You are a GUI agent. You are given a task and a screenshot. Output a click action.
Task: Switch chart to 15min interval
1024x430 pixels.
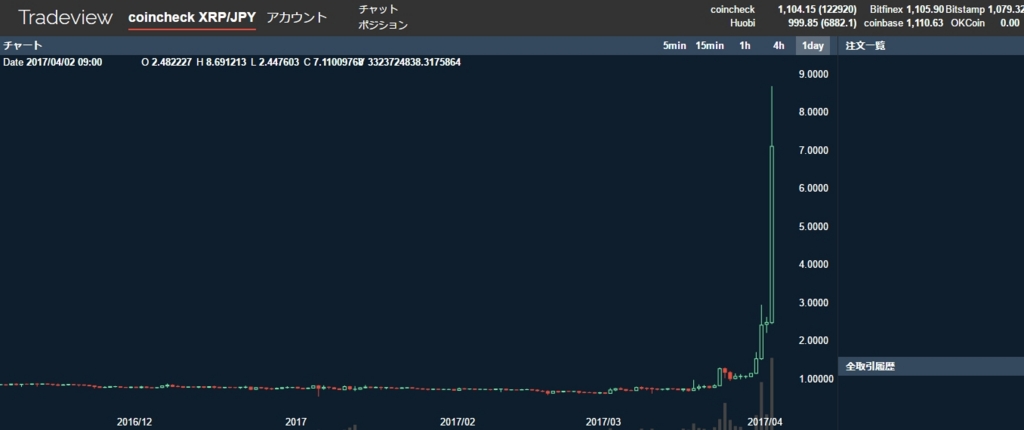tap(709, 46)
